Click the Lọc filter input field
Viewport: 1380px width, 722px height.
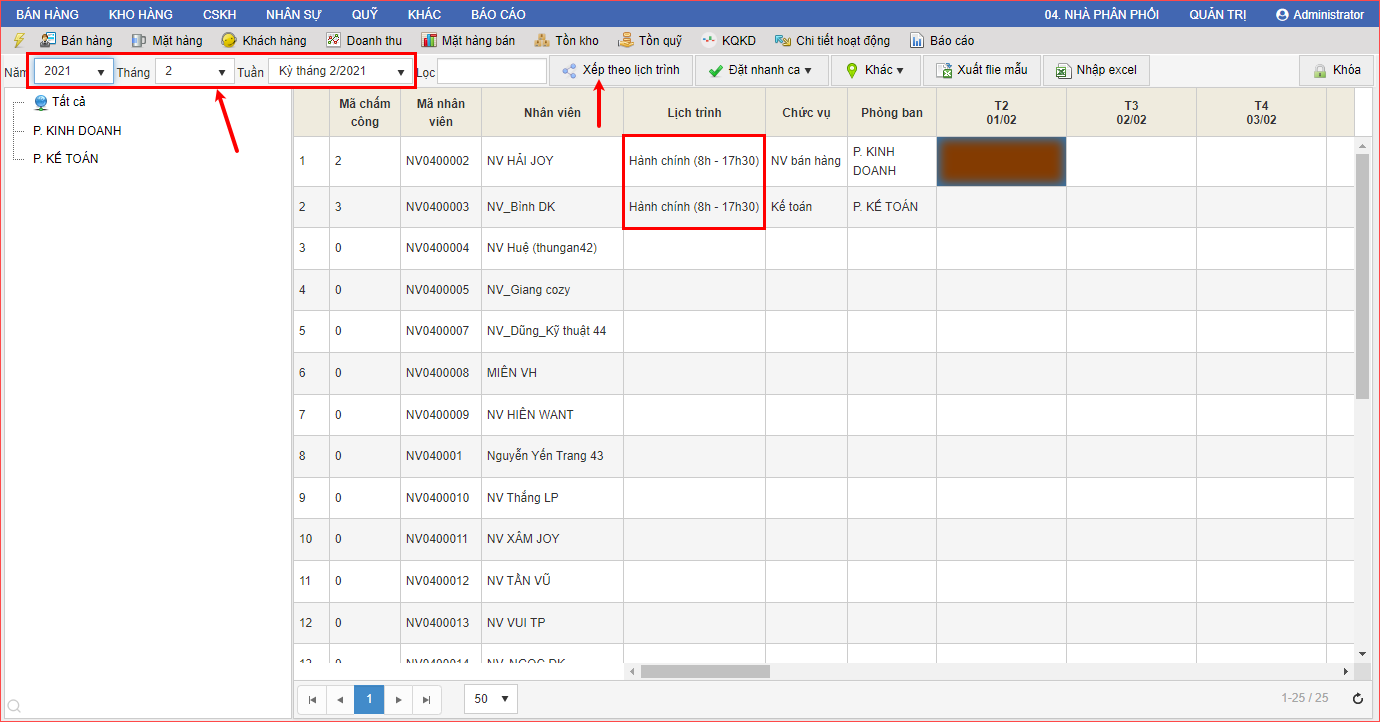492,72
